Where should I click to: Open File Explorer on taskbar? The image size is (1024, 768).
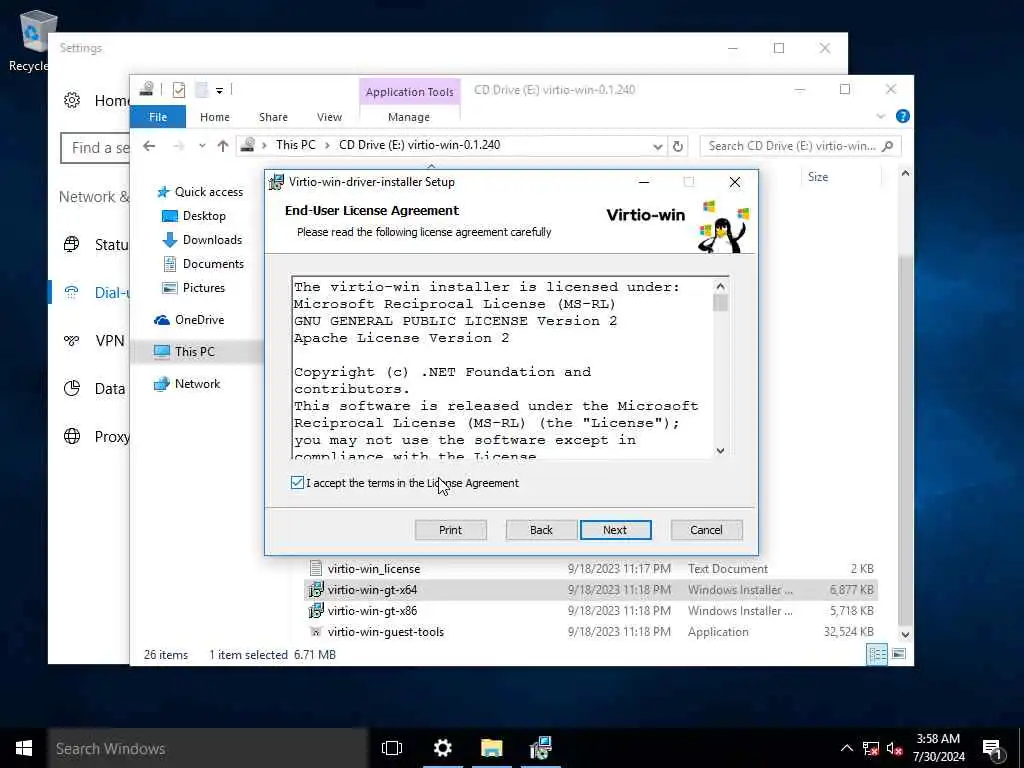pyautogui.click(x=492, y=748)
